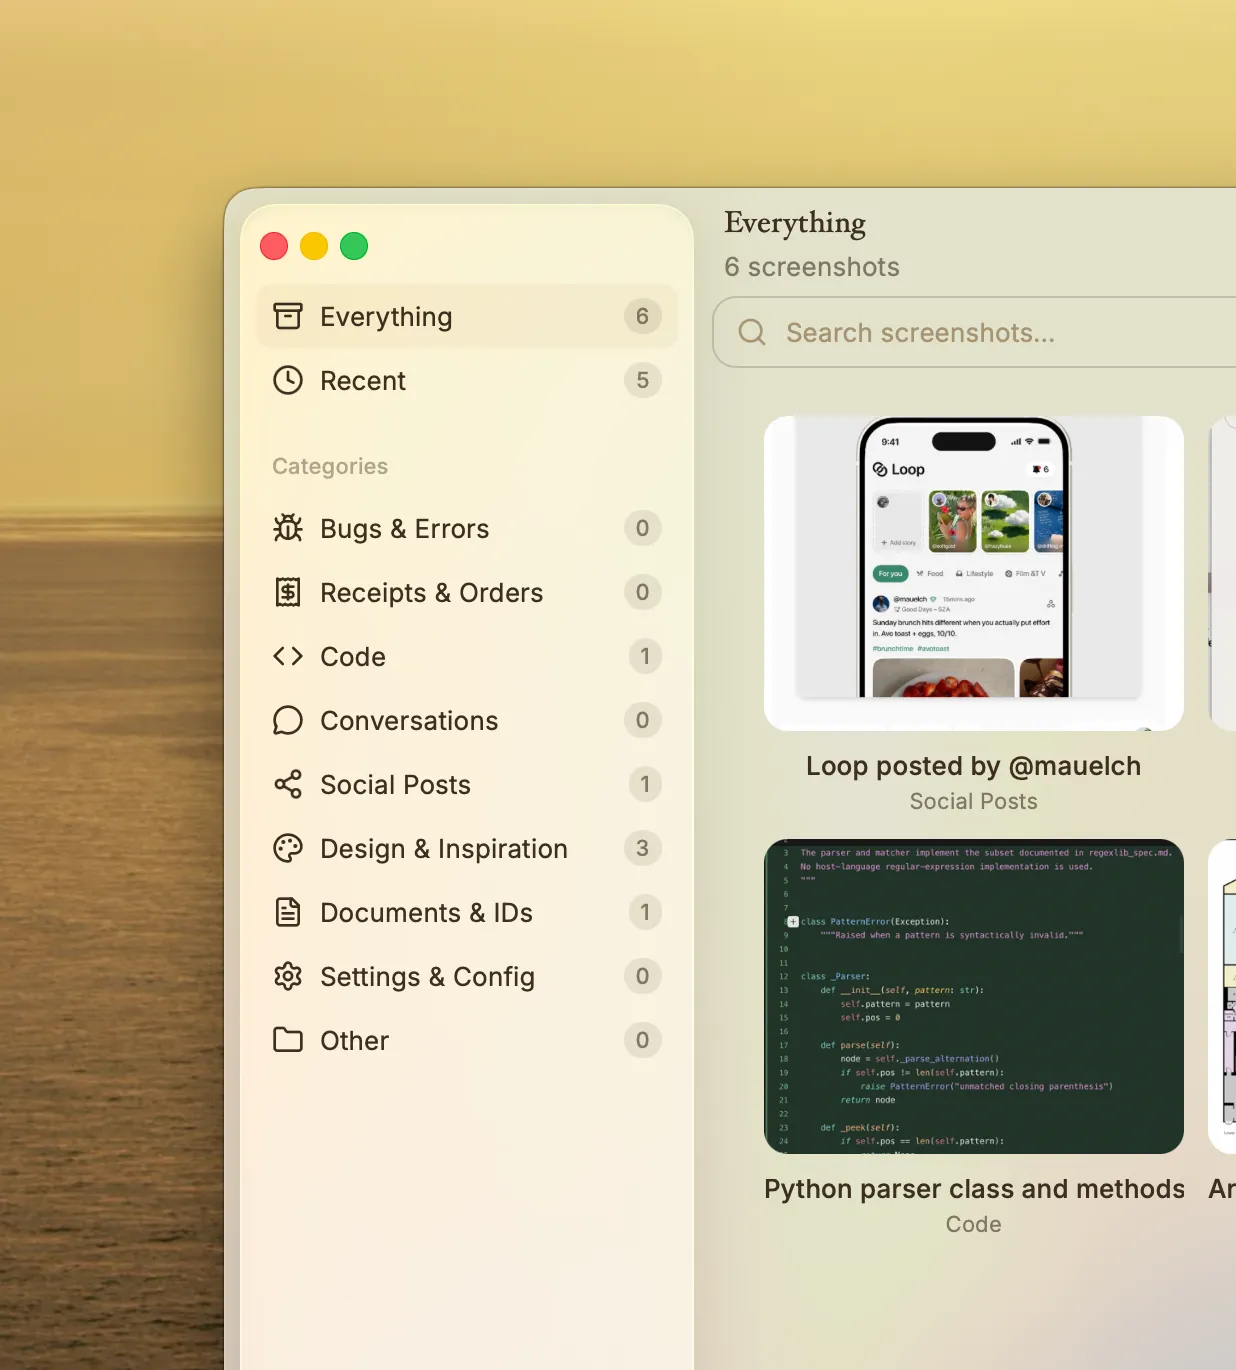Open the Receipts & Orders category label
1236x1370 pixels.
pos(432,593)
